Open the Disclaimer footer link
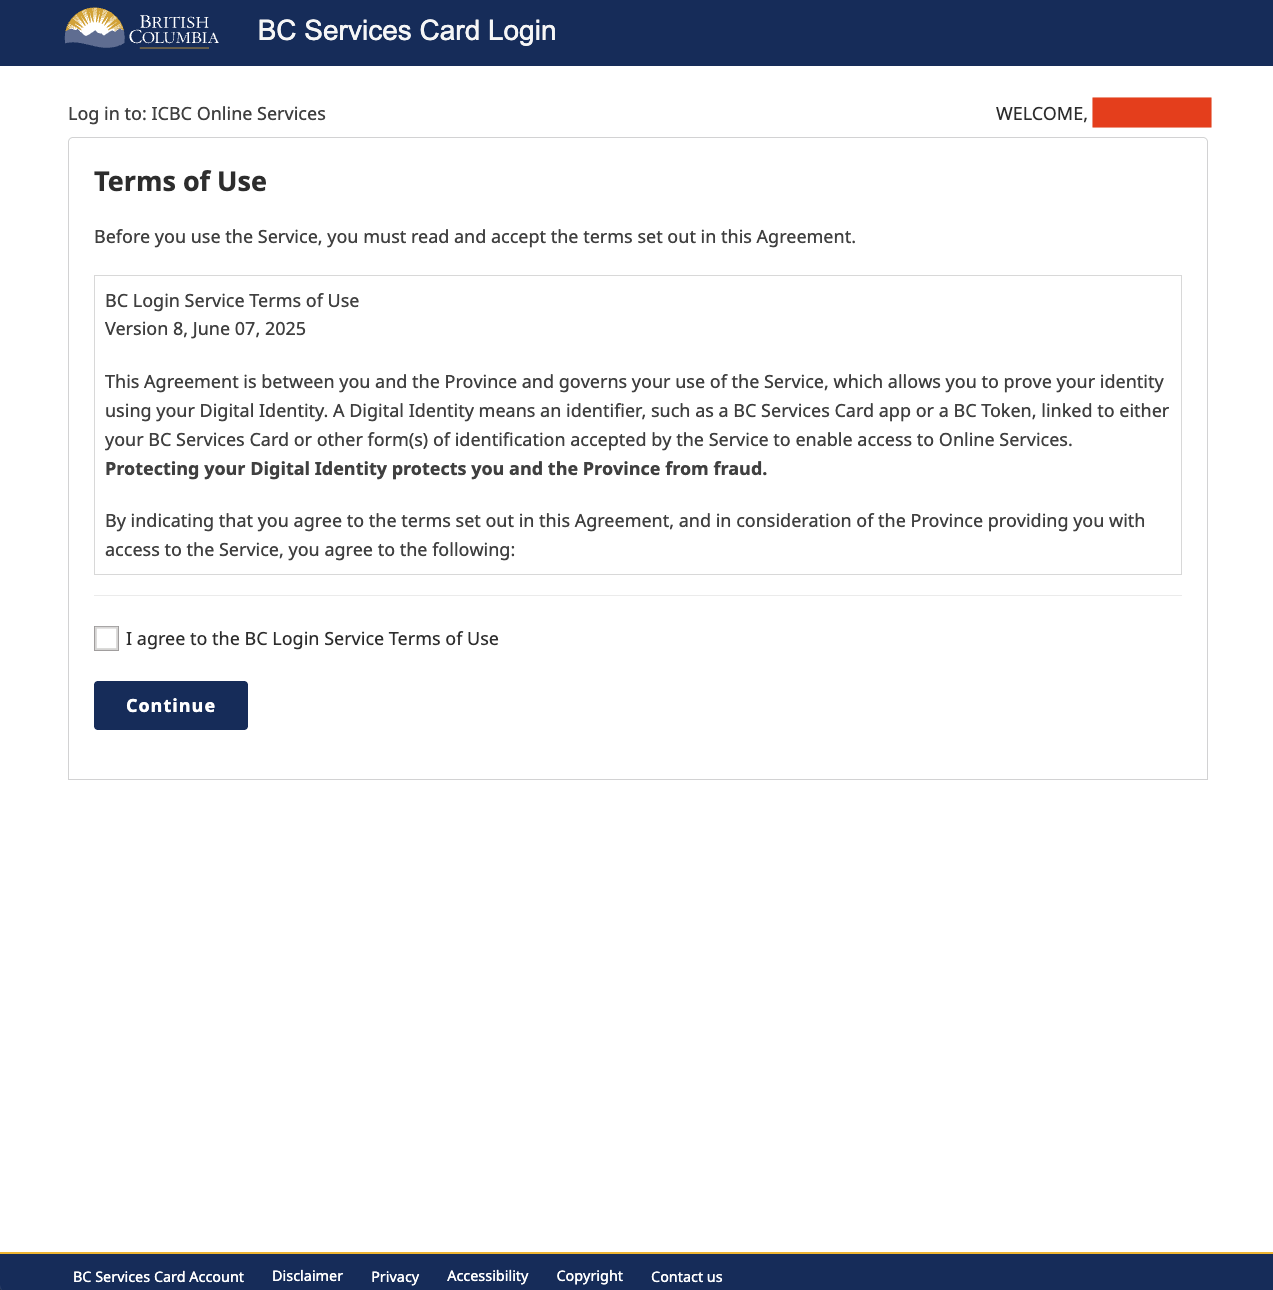 307,1276
